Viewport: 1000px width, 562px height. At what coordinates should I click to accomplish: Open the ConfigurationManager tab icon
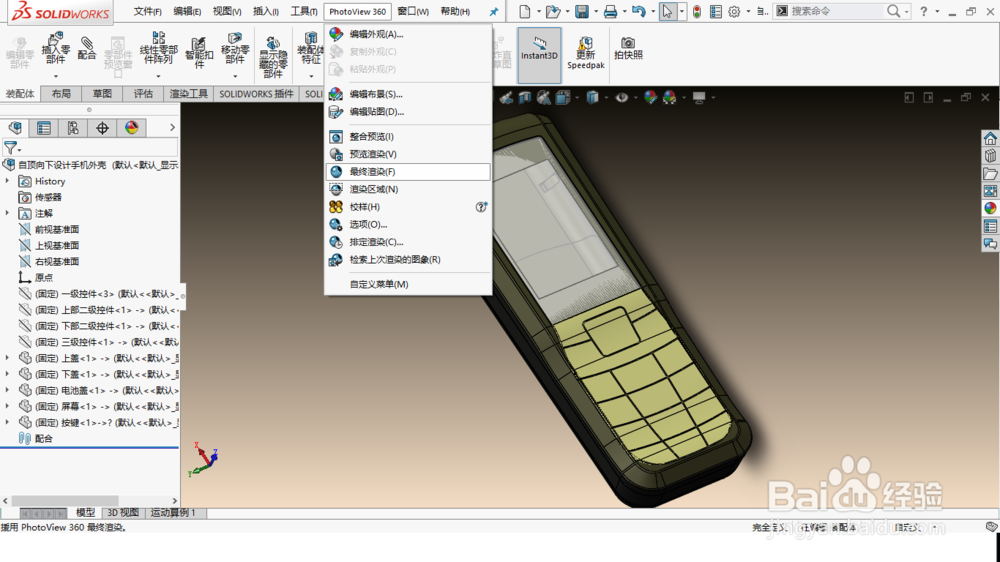click(73, 128)
